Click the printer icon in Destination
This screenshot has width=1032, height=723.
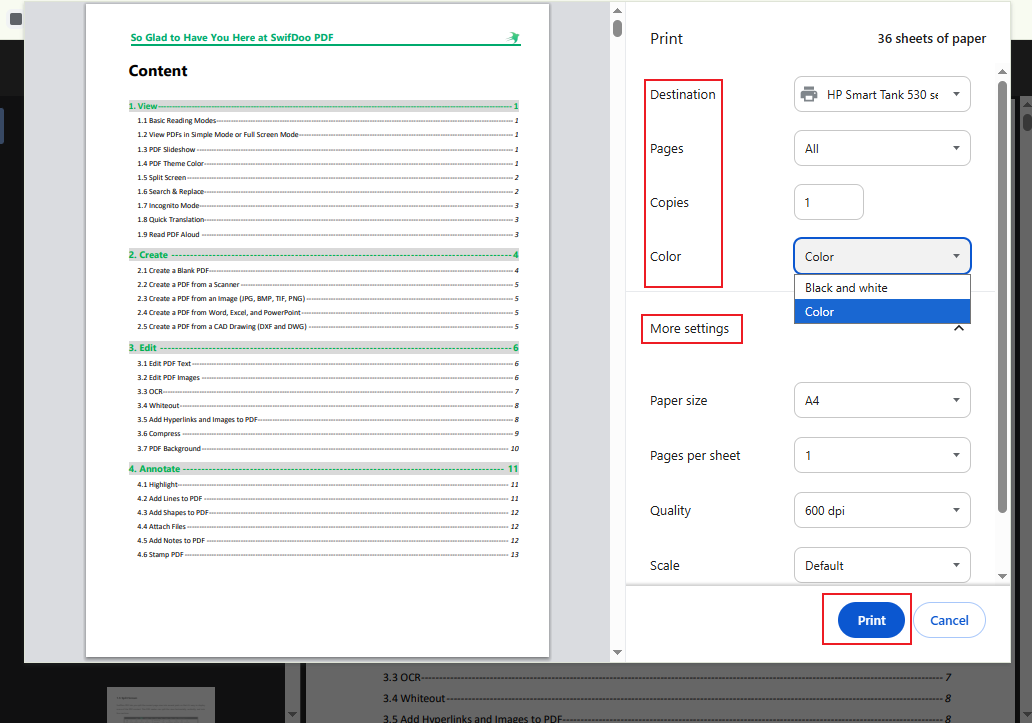[809, 94]
